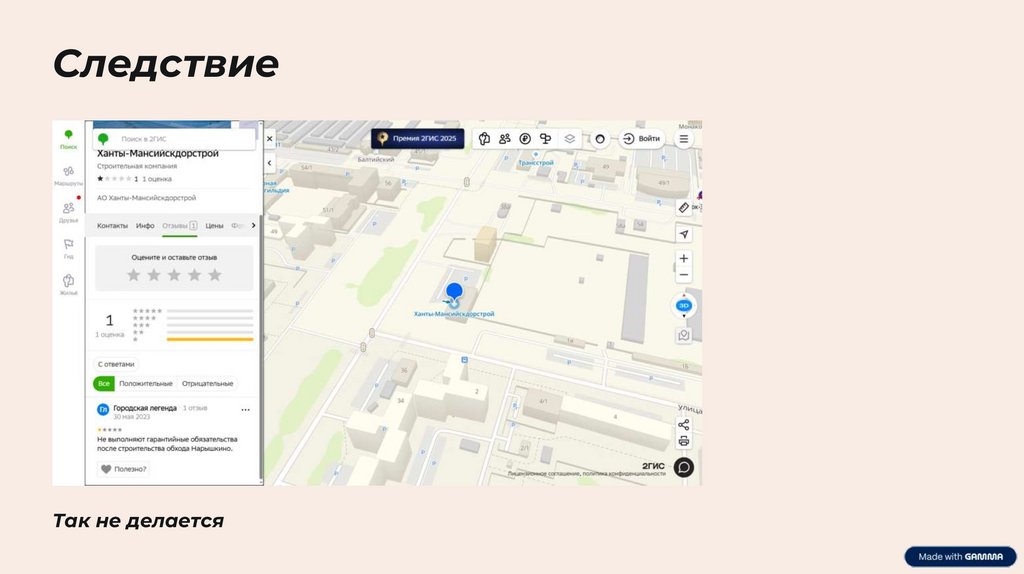The width and height of the screenshot is (1024, 574).
Task: Switch to the Цены tab
Action: (214, 225)
